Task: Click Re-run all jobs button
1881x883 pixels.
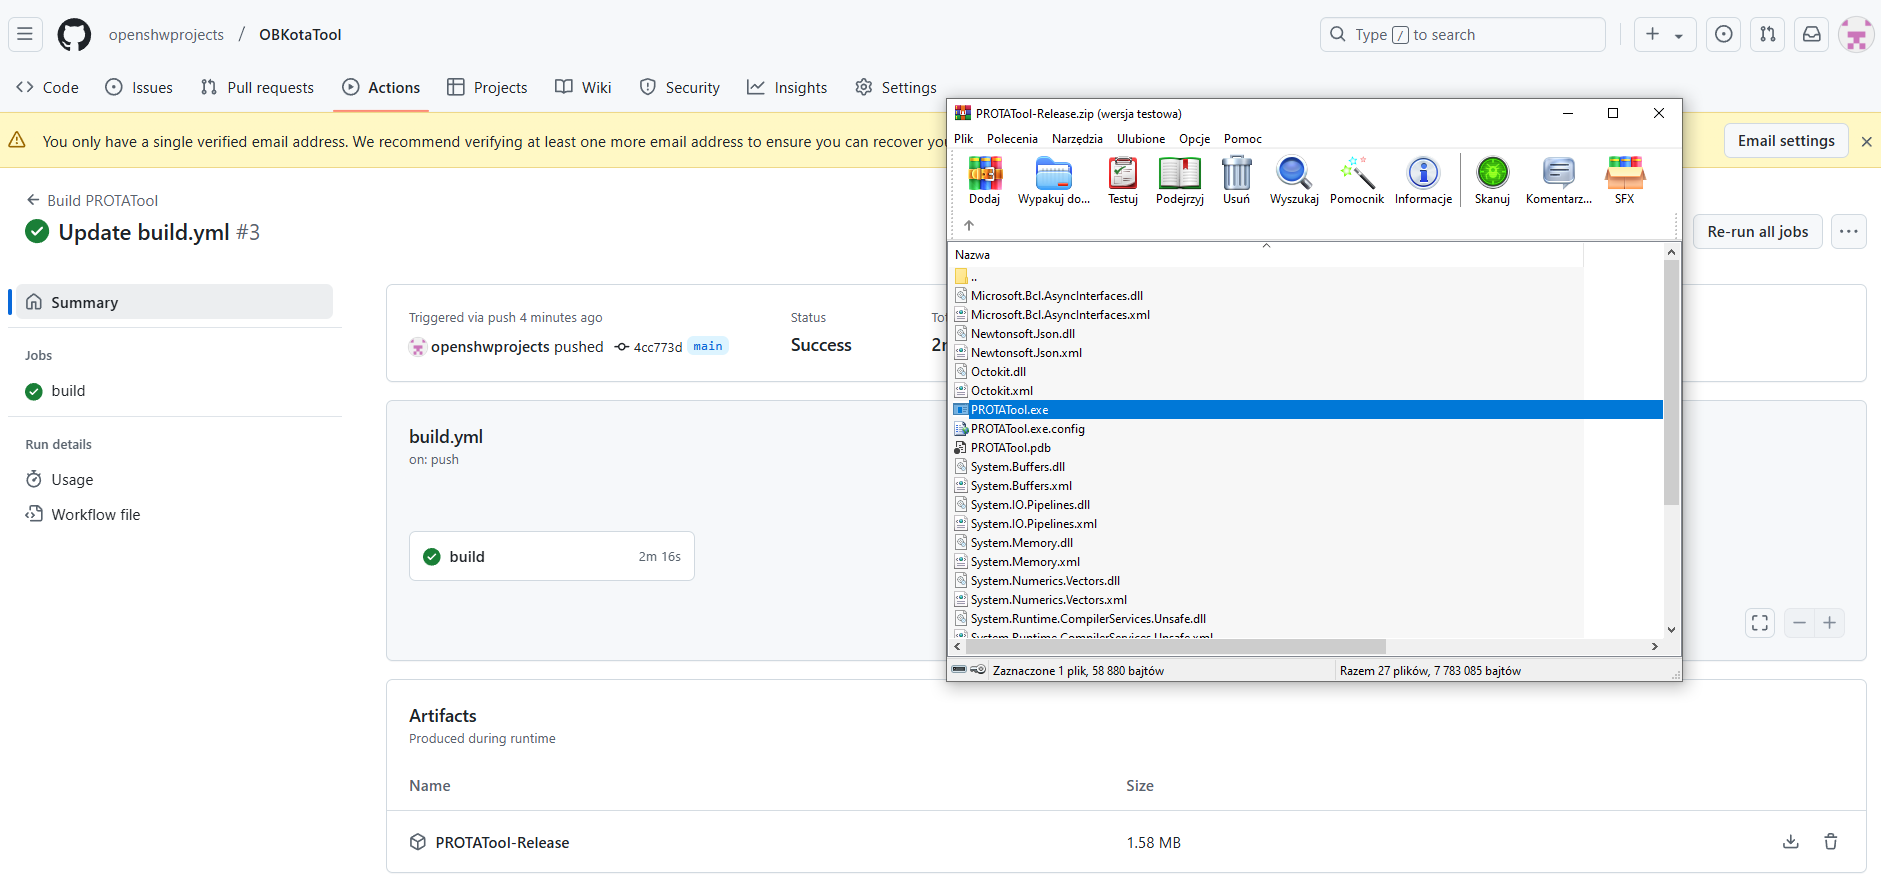Action: (x=1758, y=232)
